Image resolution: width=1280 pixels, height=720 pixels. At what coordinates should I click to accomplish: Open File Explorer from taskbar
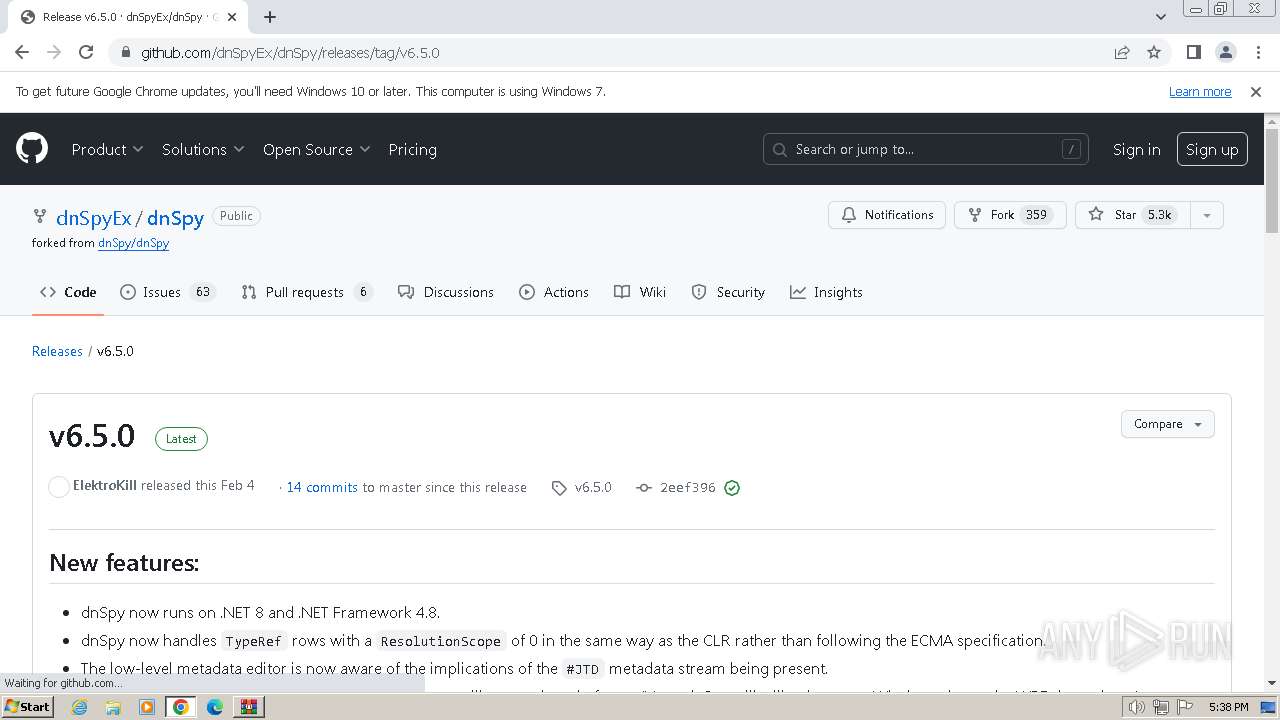point(113,707)
